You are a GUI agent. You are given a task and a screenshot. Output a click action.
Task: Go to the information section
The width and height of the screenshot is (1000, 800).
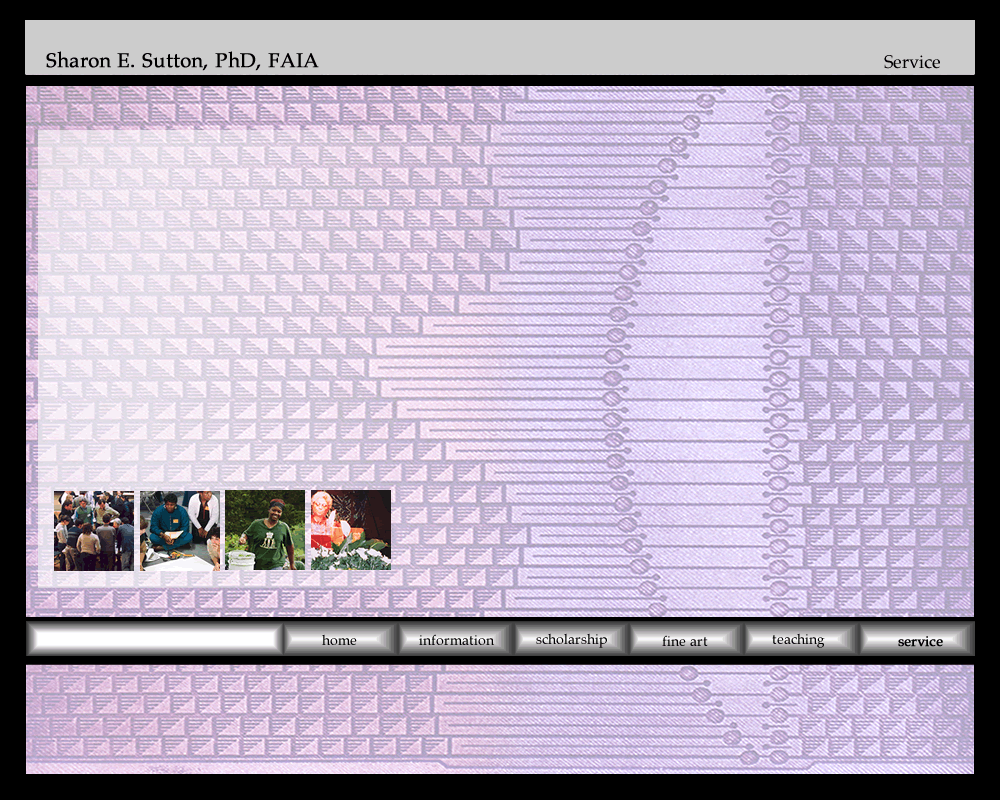456,640
